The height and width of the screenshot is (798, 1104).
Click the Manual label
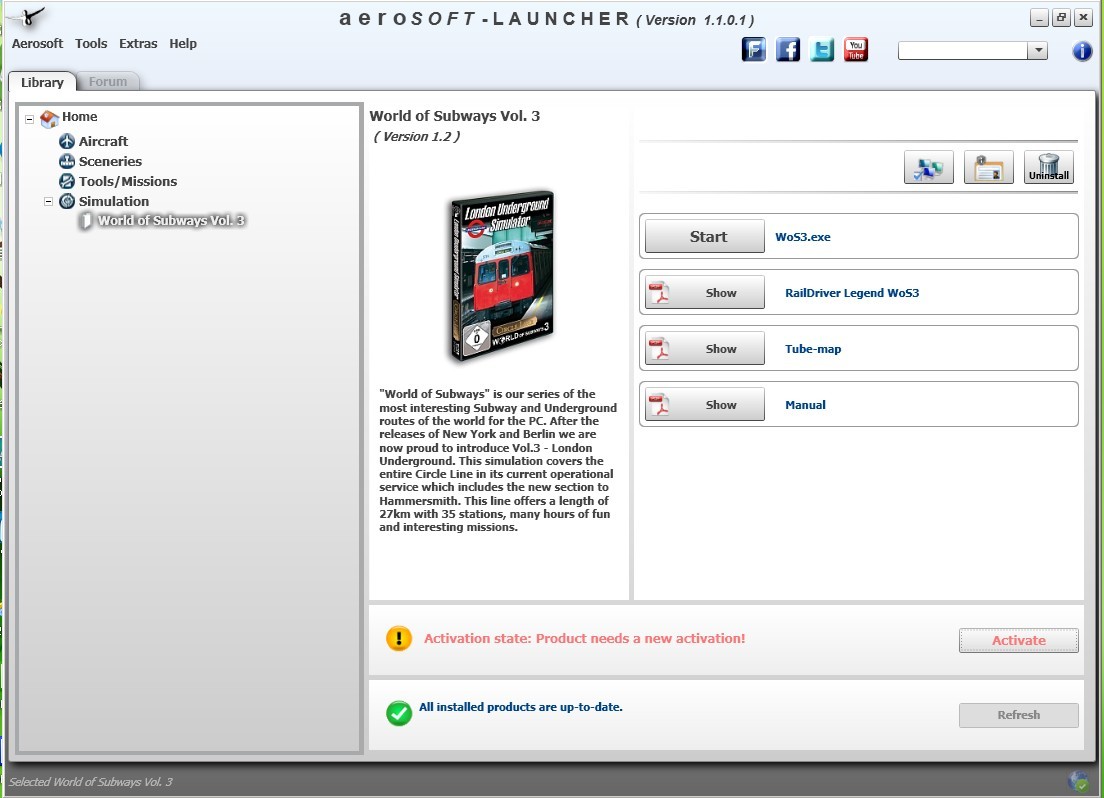pyautogui.click(x=805, y=405)
